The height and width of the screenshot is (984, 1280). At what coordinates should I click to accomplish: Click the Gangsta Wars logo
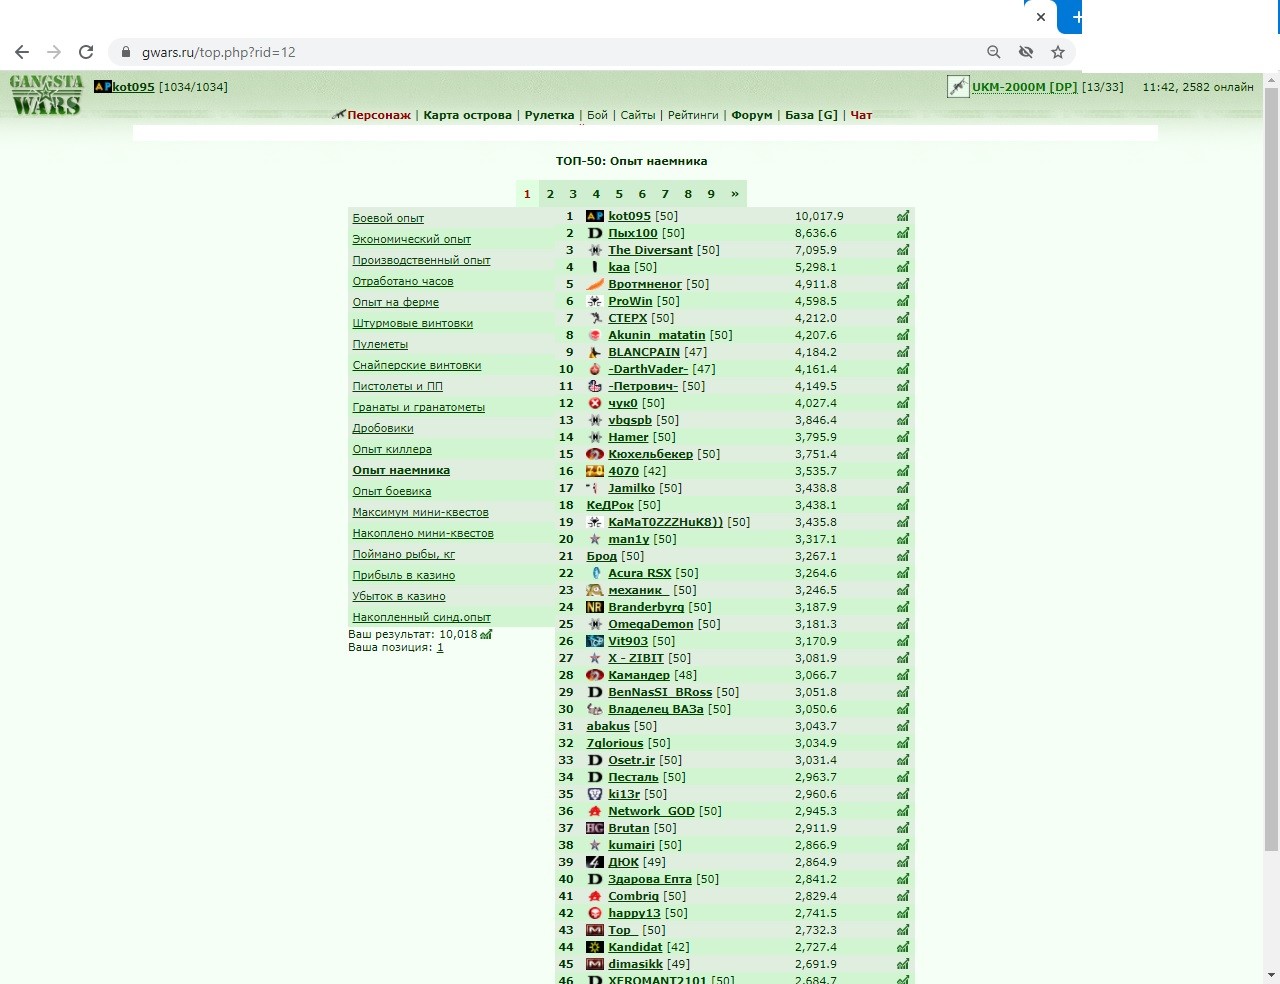pyautogui.click(x=46, y=95)
